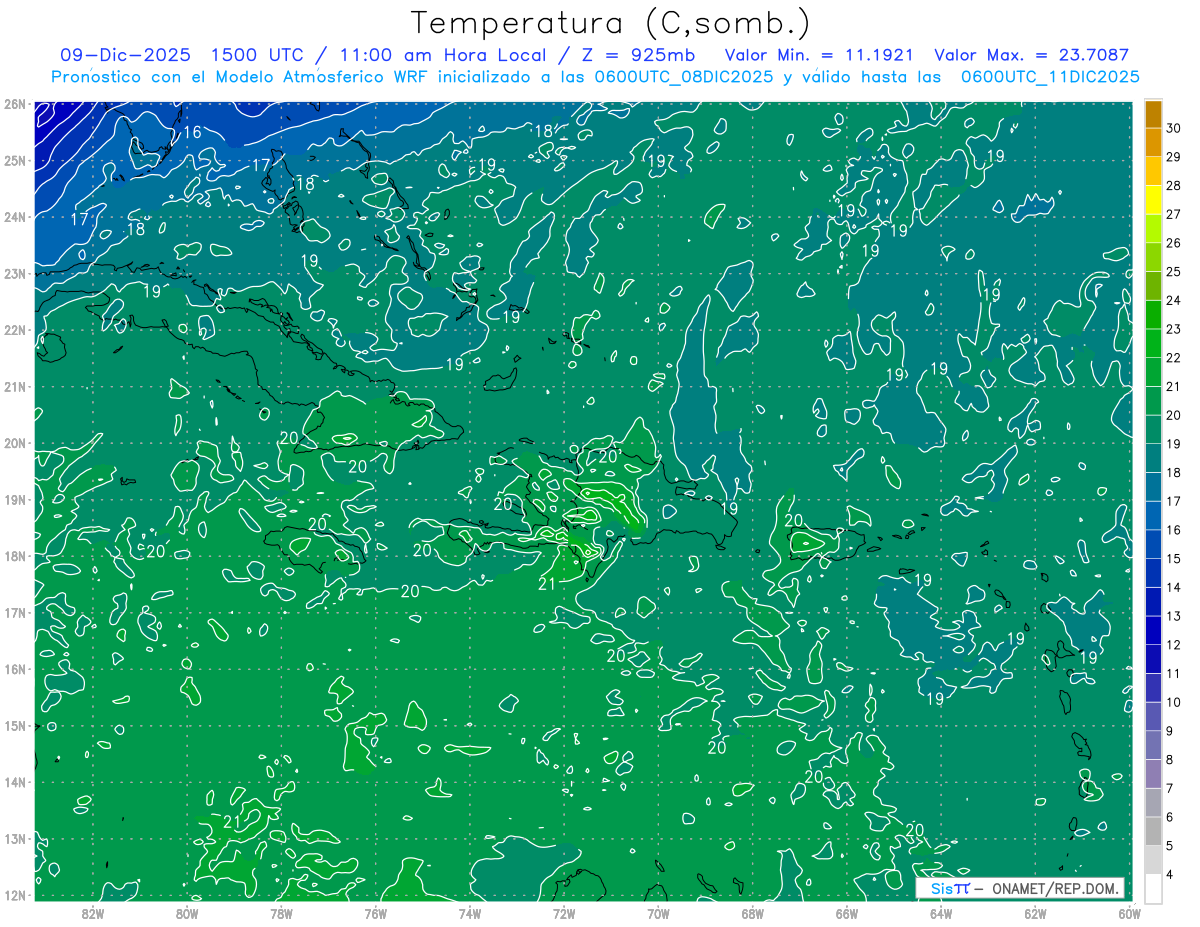Click the 64W longitude axis label
1200x927 pixels.
coord(941,912)
